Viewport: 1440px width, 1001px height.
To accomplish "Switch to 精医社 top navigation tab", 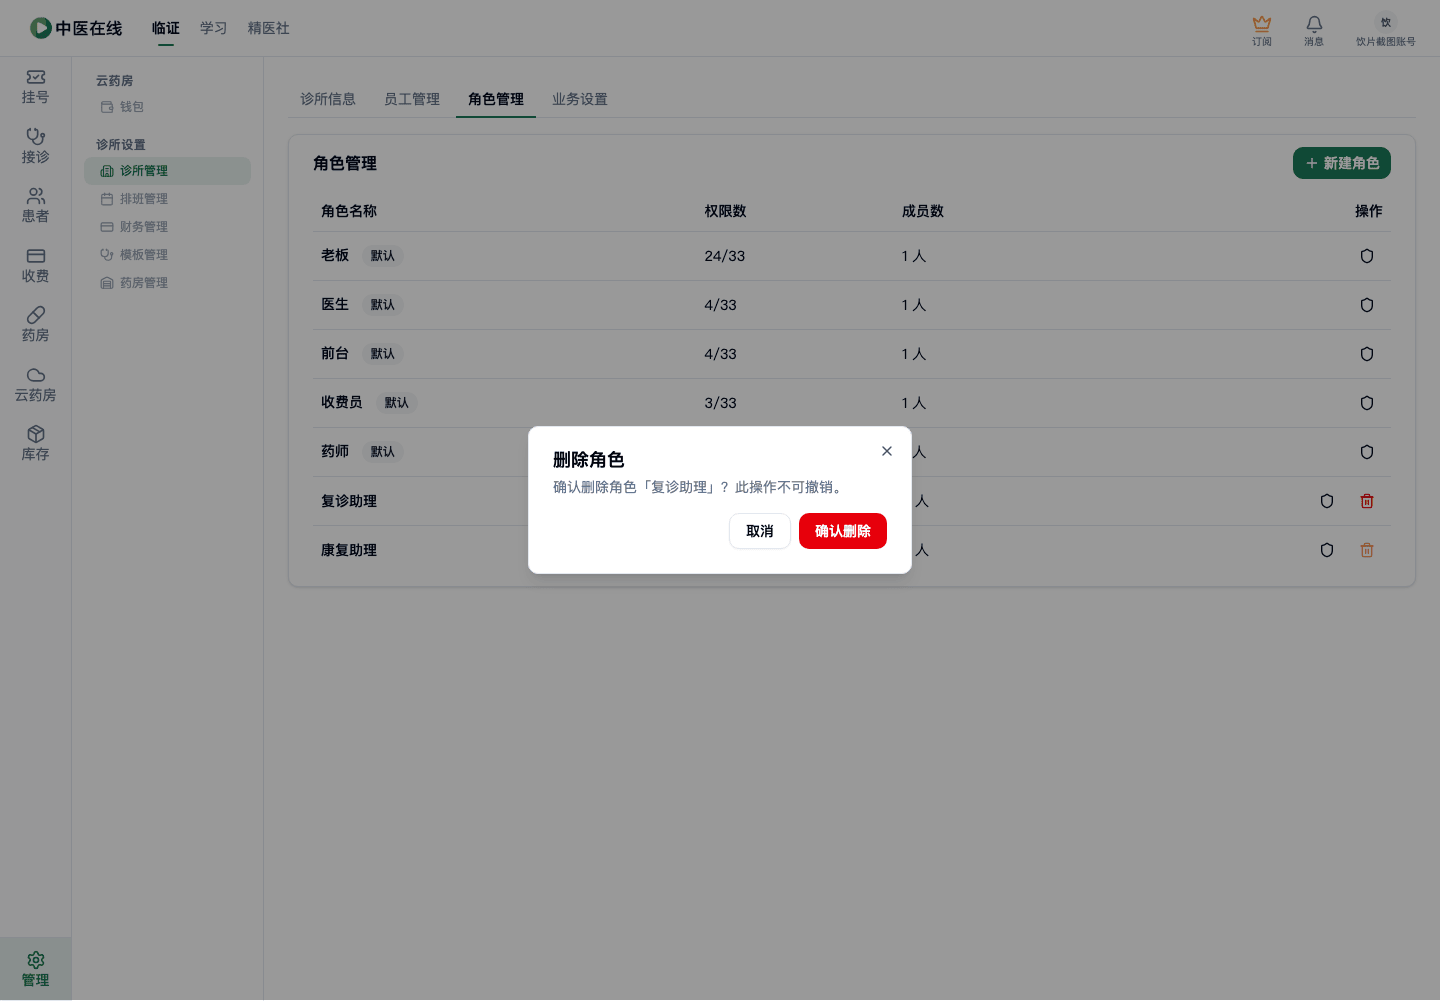I will [x=269, y=28].
